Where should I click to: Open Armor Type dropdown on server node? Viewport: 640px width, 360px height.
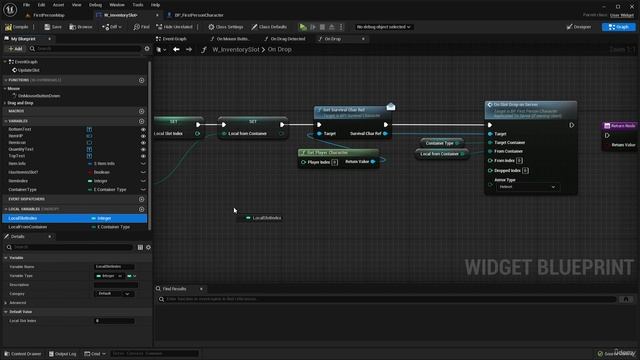527,187
